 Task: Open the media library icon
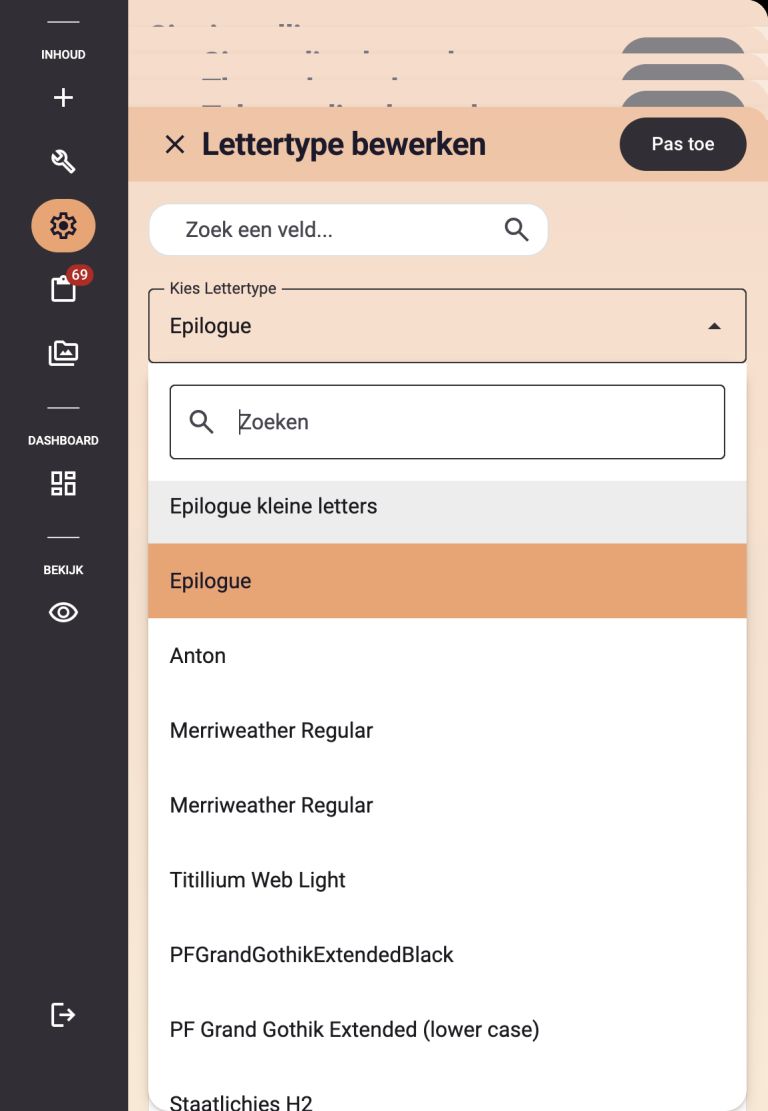coord(63,352)
